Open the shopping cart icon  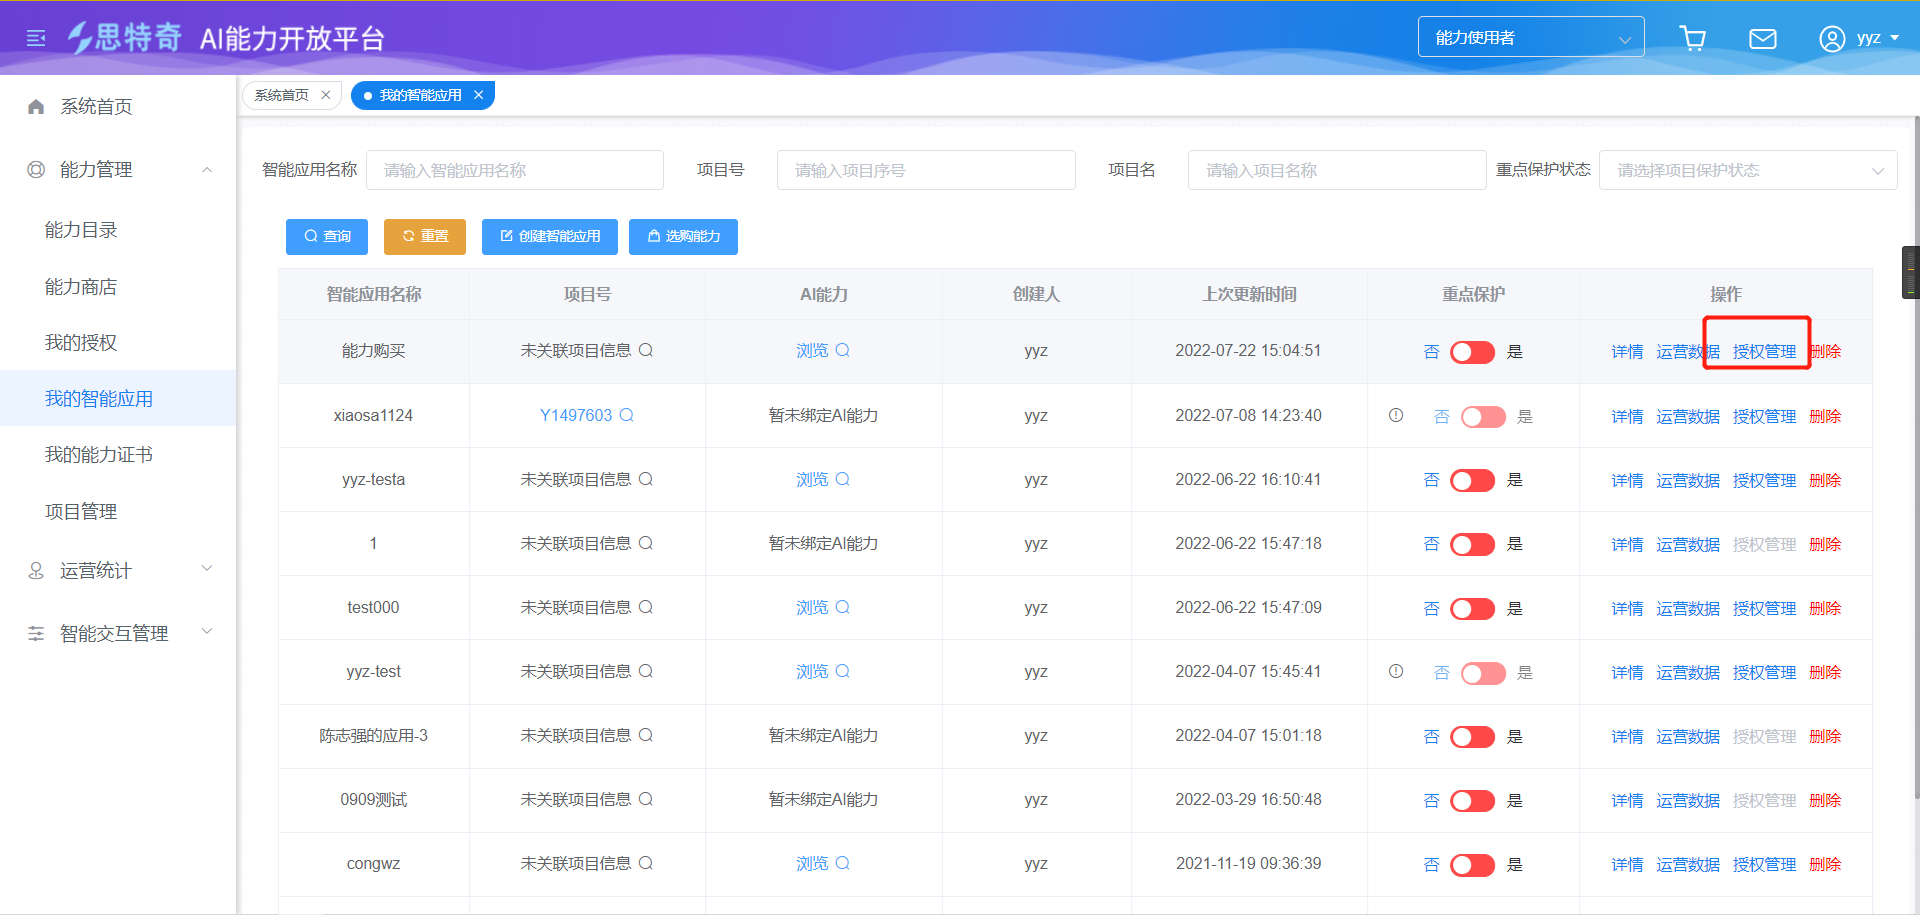tap(1692, 38)
